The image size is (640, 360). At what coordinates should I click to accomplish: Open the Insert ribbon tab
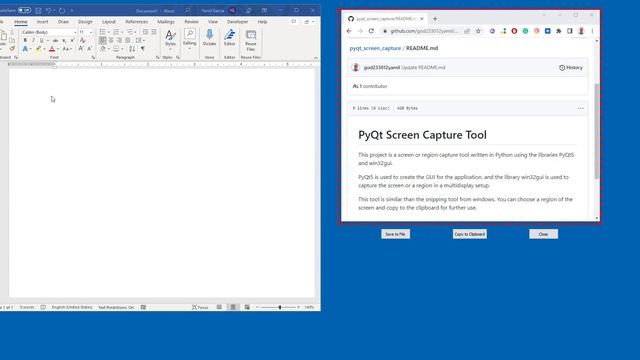(42, 22)
